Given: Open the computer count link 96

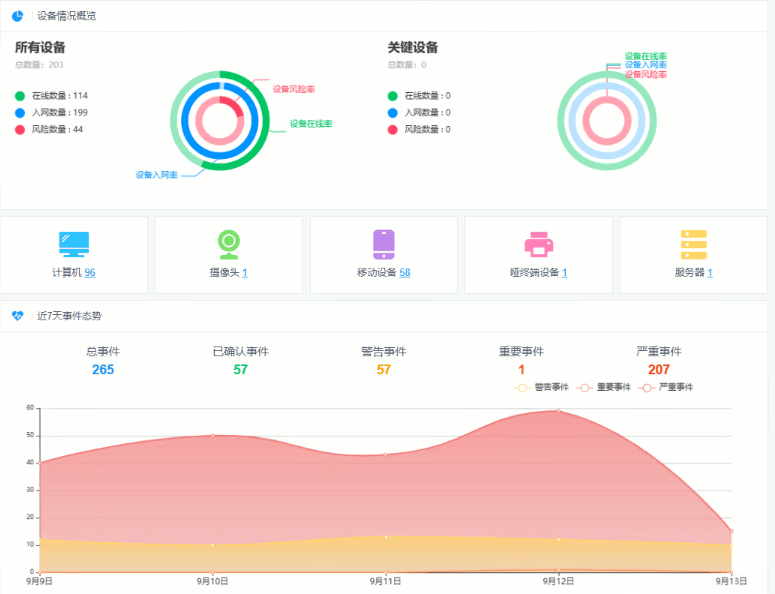Looking at the screenshot, I should (x=90, y=272).
